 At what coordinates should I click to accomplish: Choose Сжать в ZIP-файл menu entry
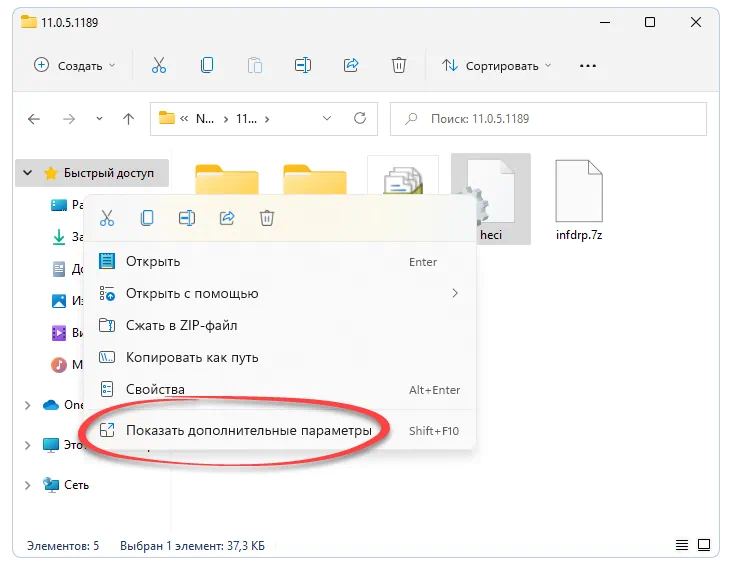(280, 325)
